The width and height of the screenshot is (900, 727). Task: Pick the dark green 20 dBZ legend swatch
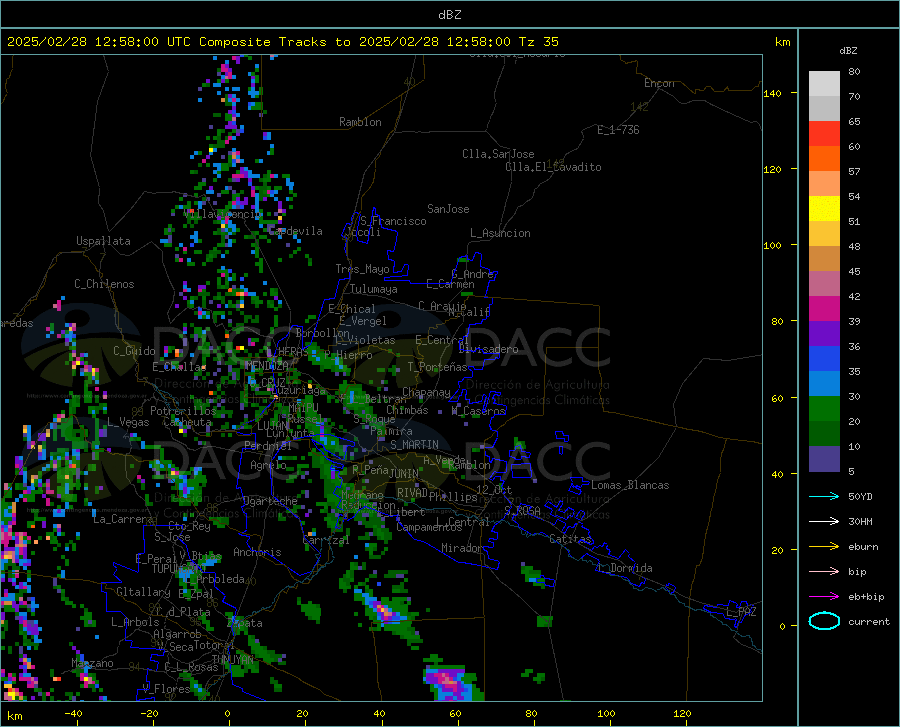(824, 434)
